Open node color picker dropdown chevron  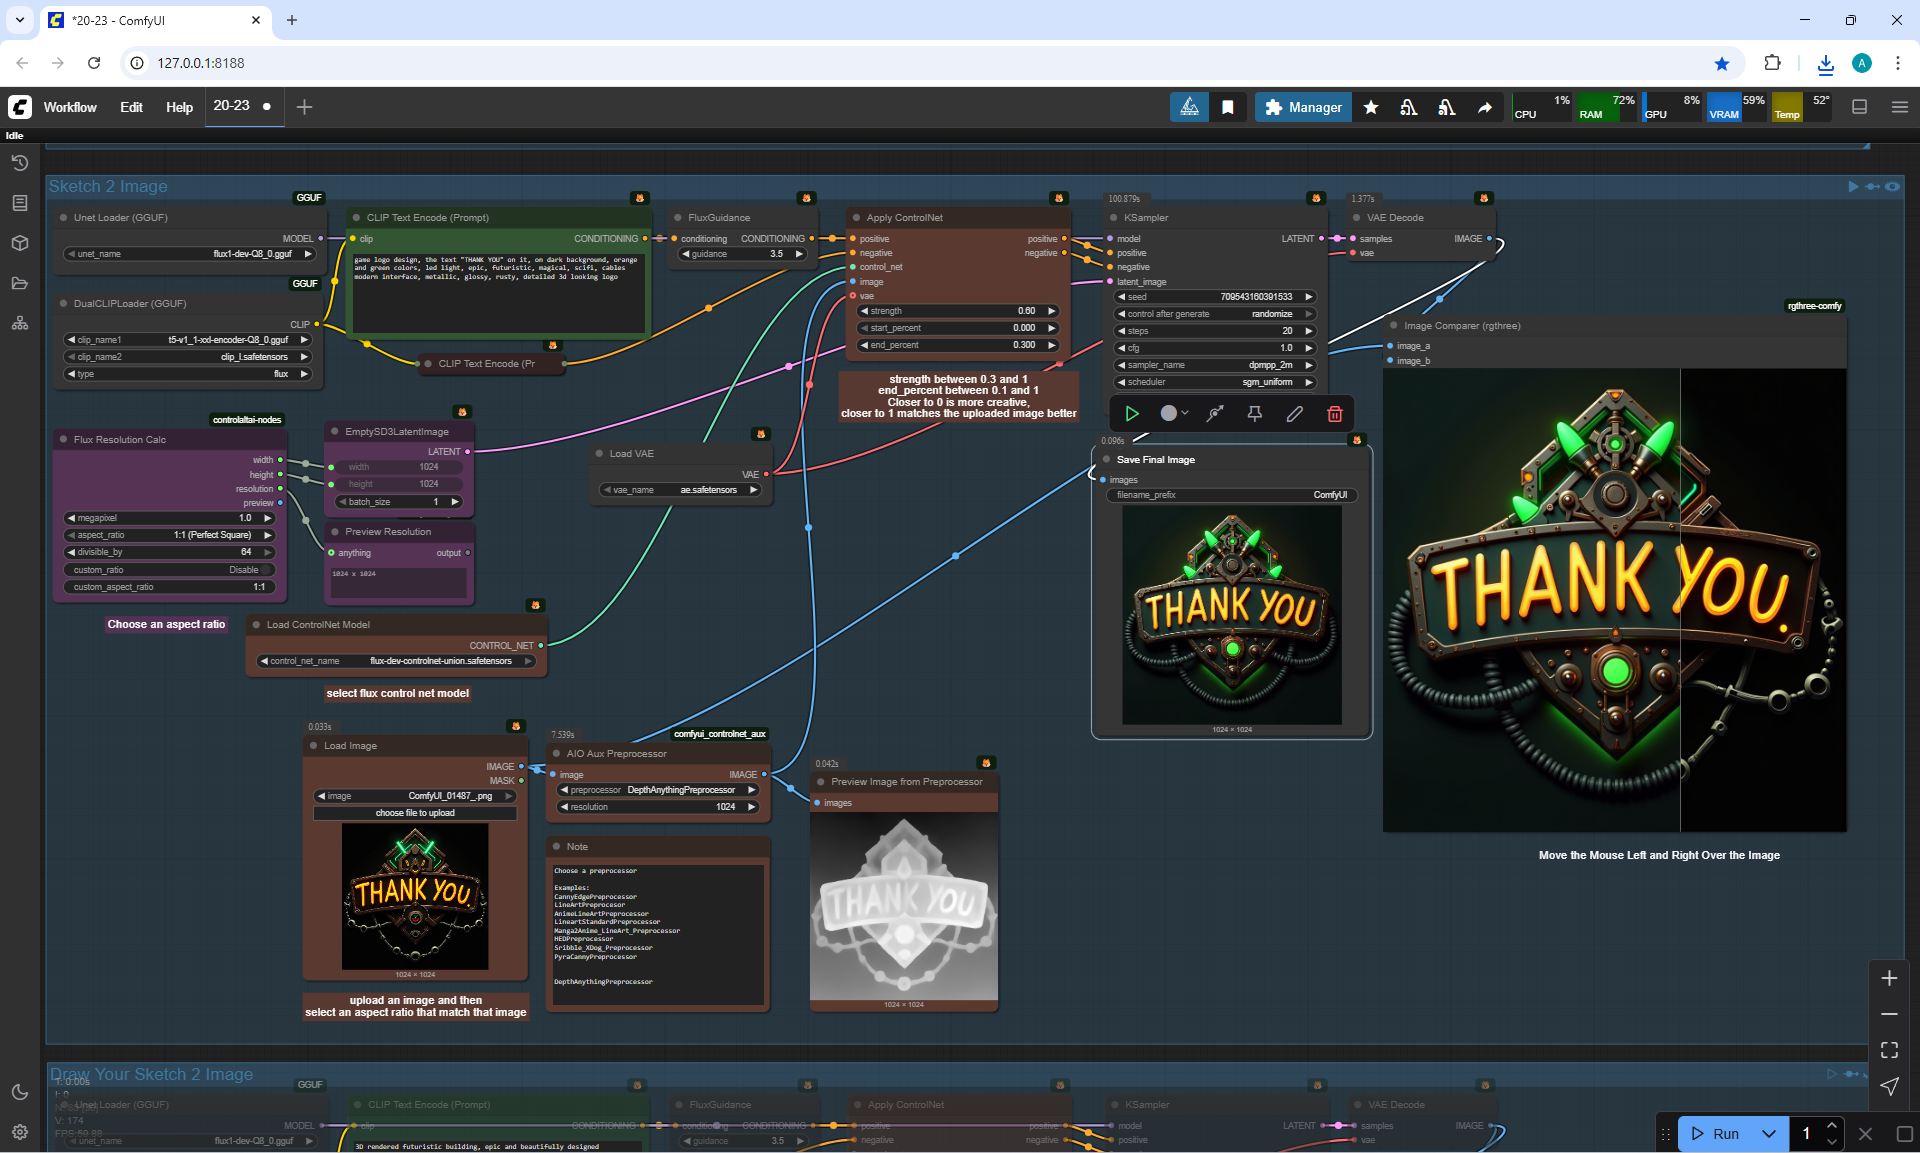point(1185,413)
